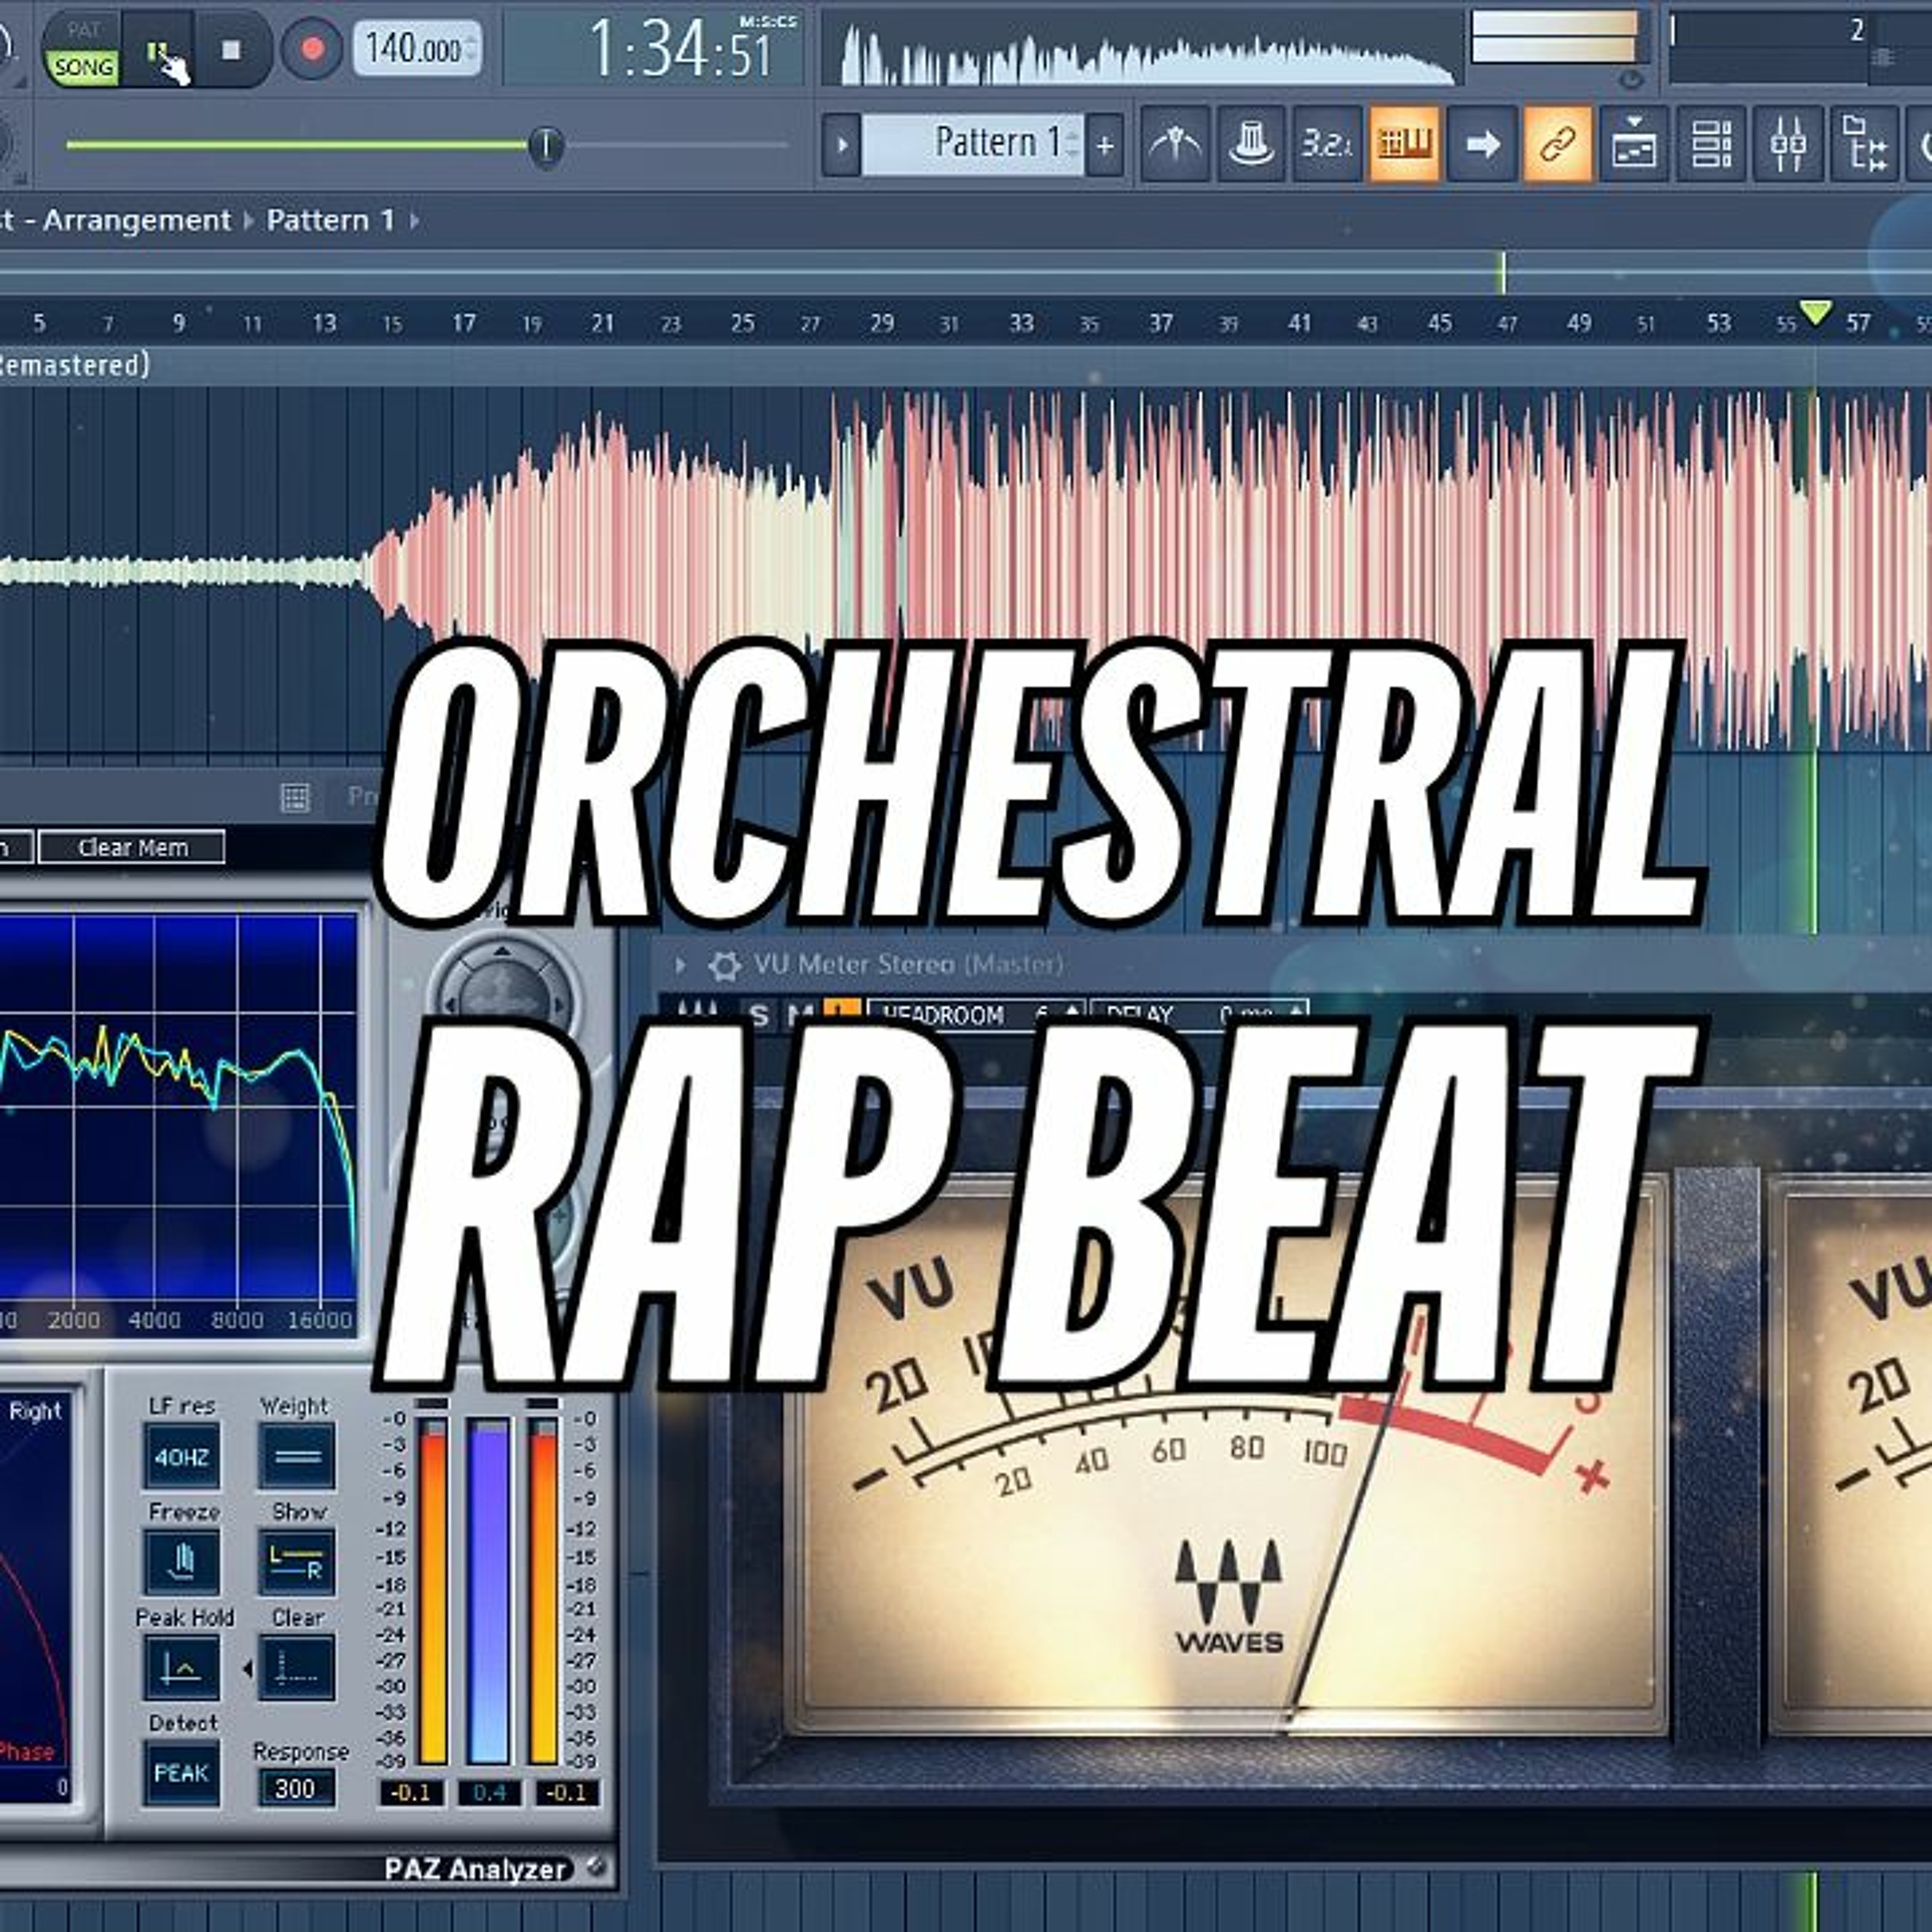Open the Pattern 1 selector
The width and height of the screenshot is (1932, 1932).
click(972, 145)
